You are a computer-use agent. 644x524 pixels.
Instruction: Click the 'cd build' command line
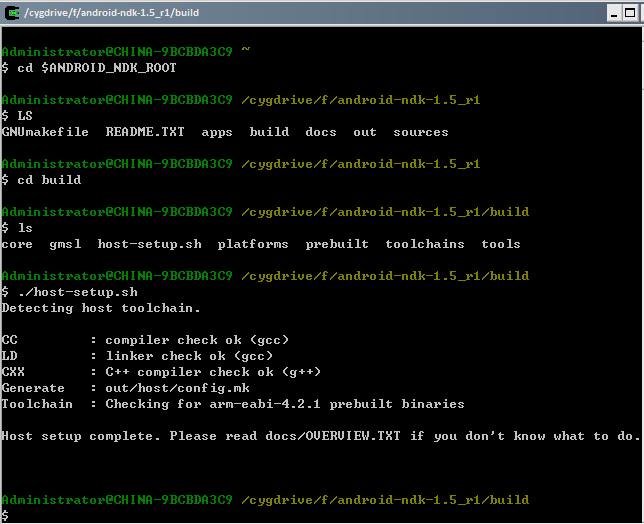pos(41,180)
